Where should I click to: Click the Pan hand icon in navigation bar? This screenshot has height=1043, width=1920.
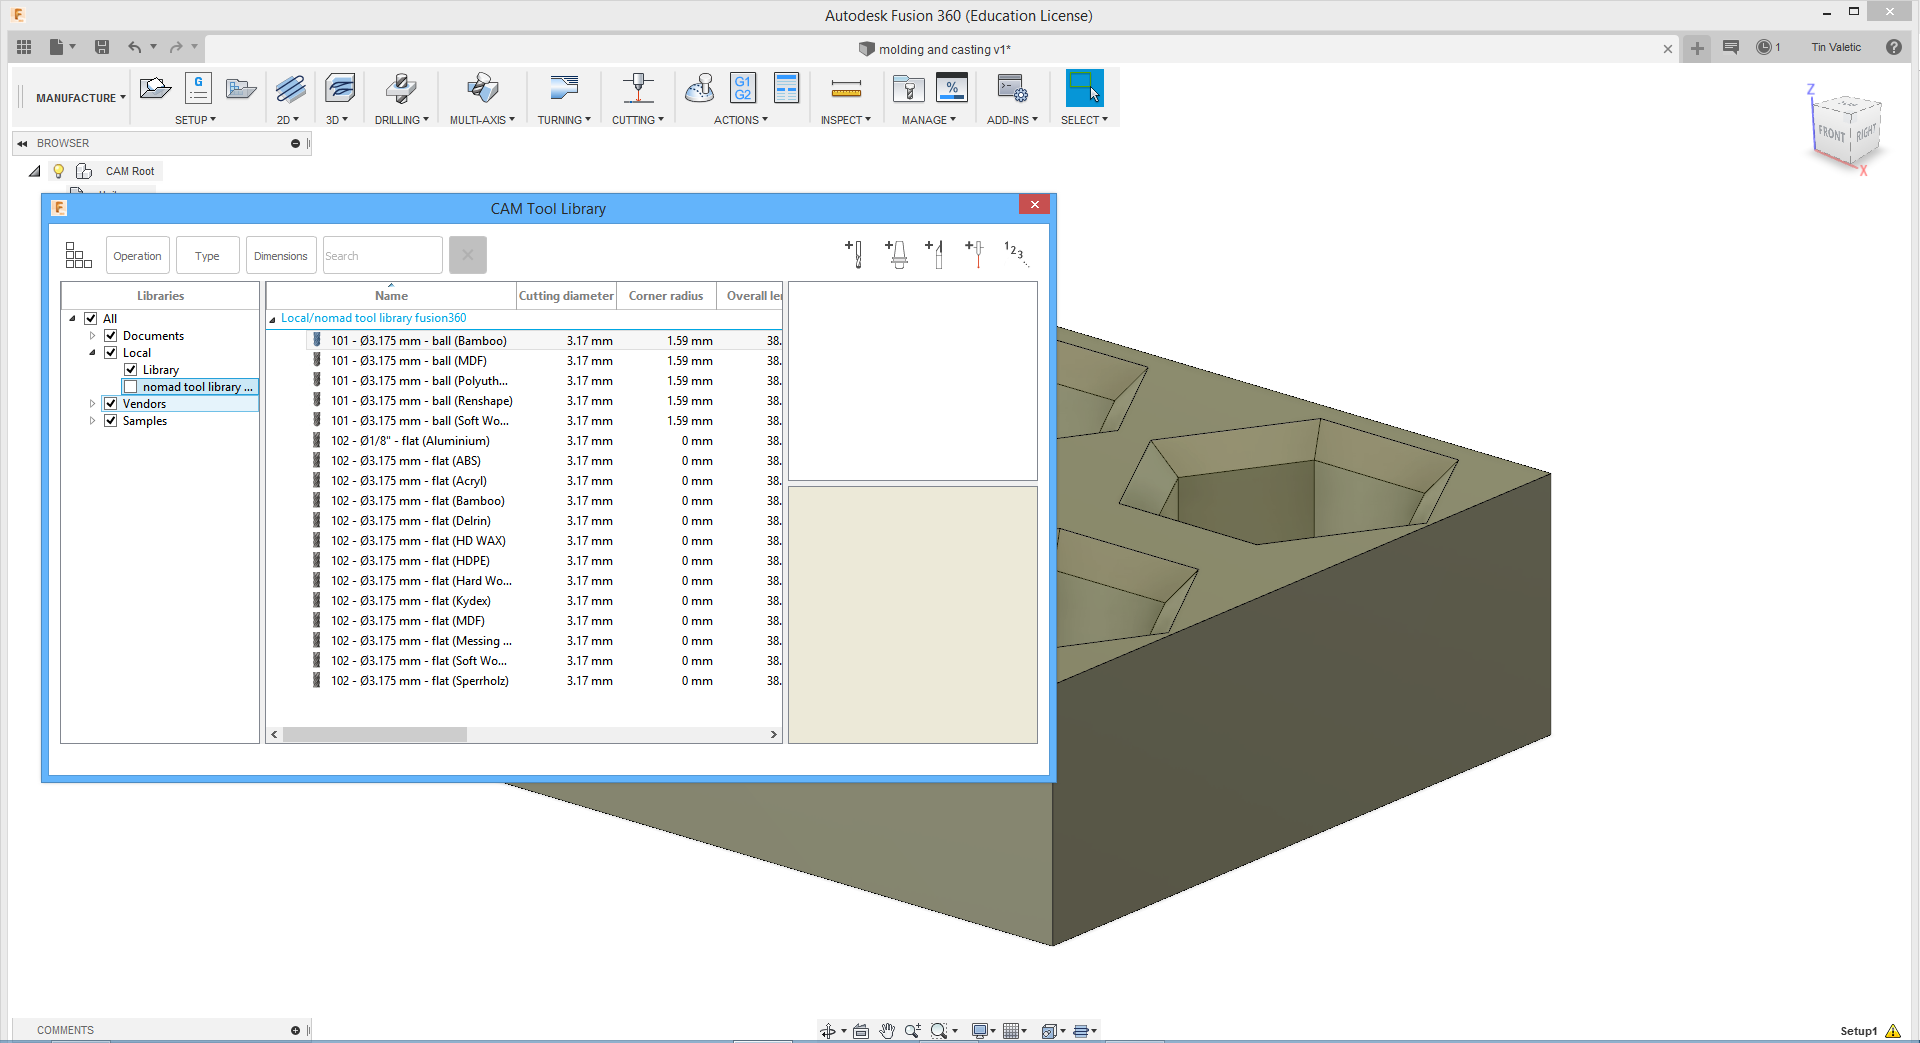[x=887, y=1031]
